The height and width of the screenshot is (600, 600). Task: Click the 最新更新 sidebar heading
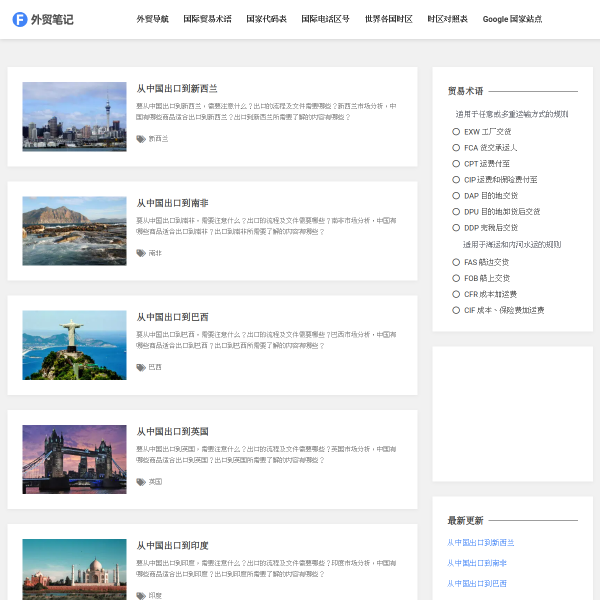coord(465,520)
